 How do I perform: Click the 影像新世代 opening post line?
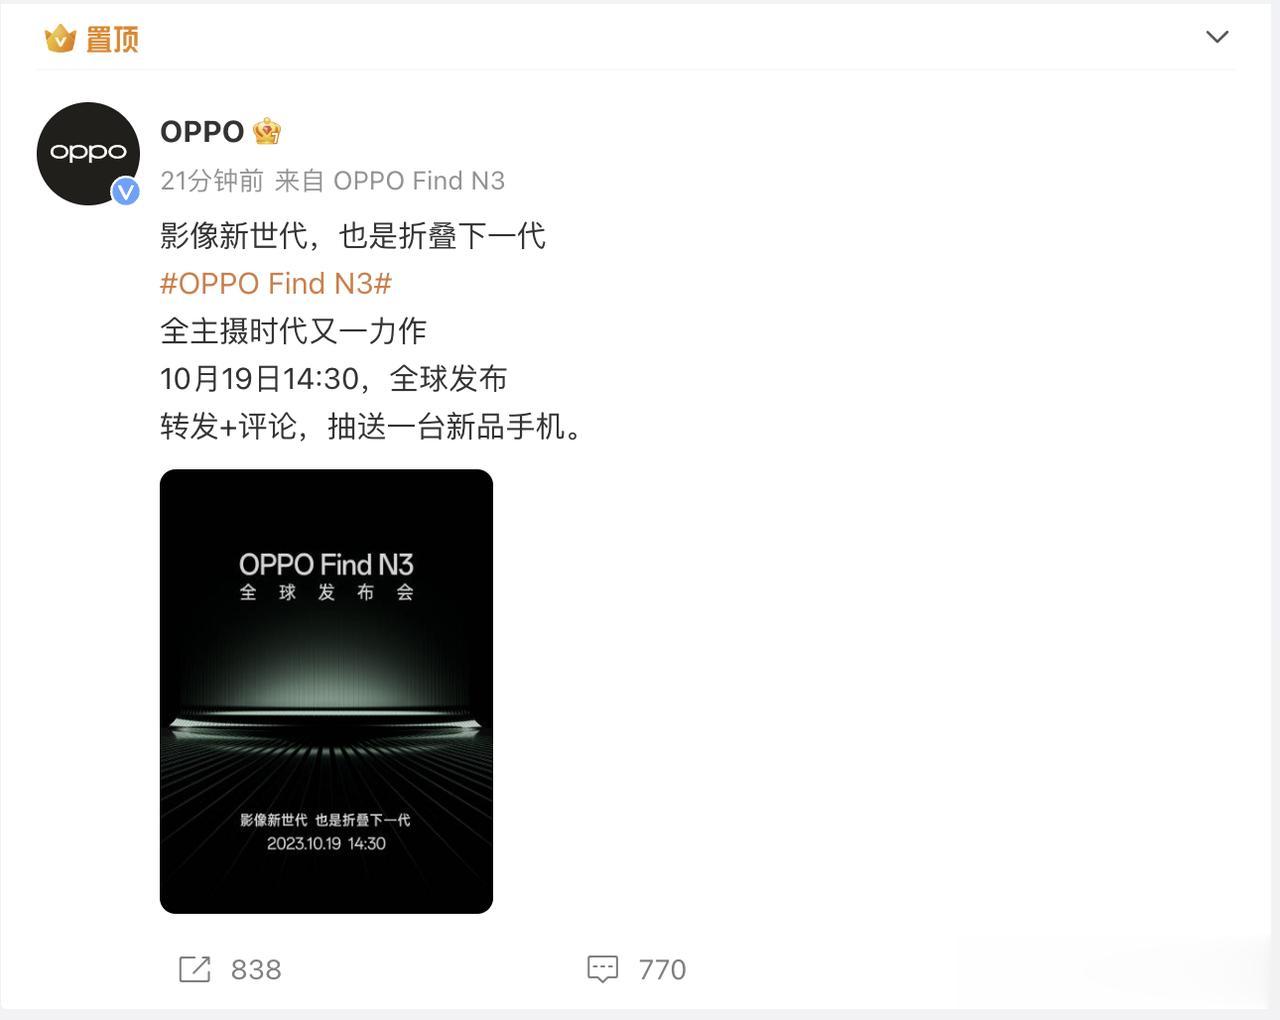[x=353, y=236]
